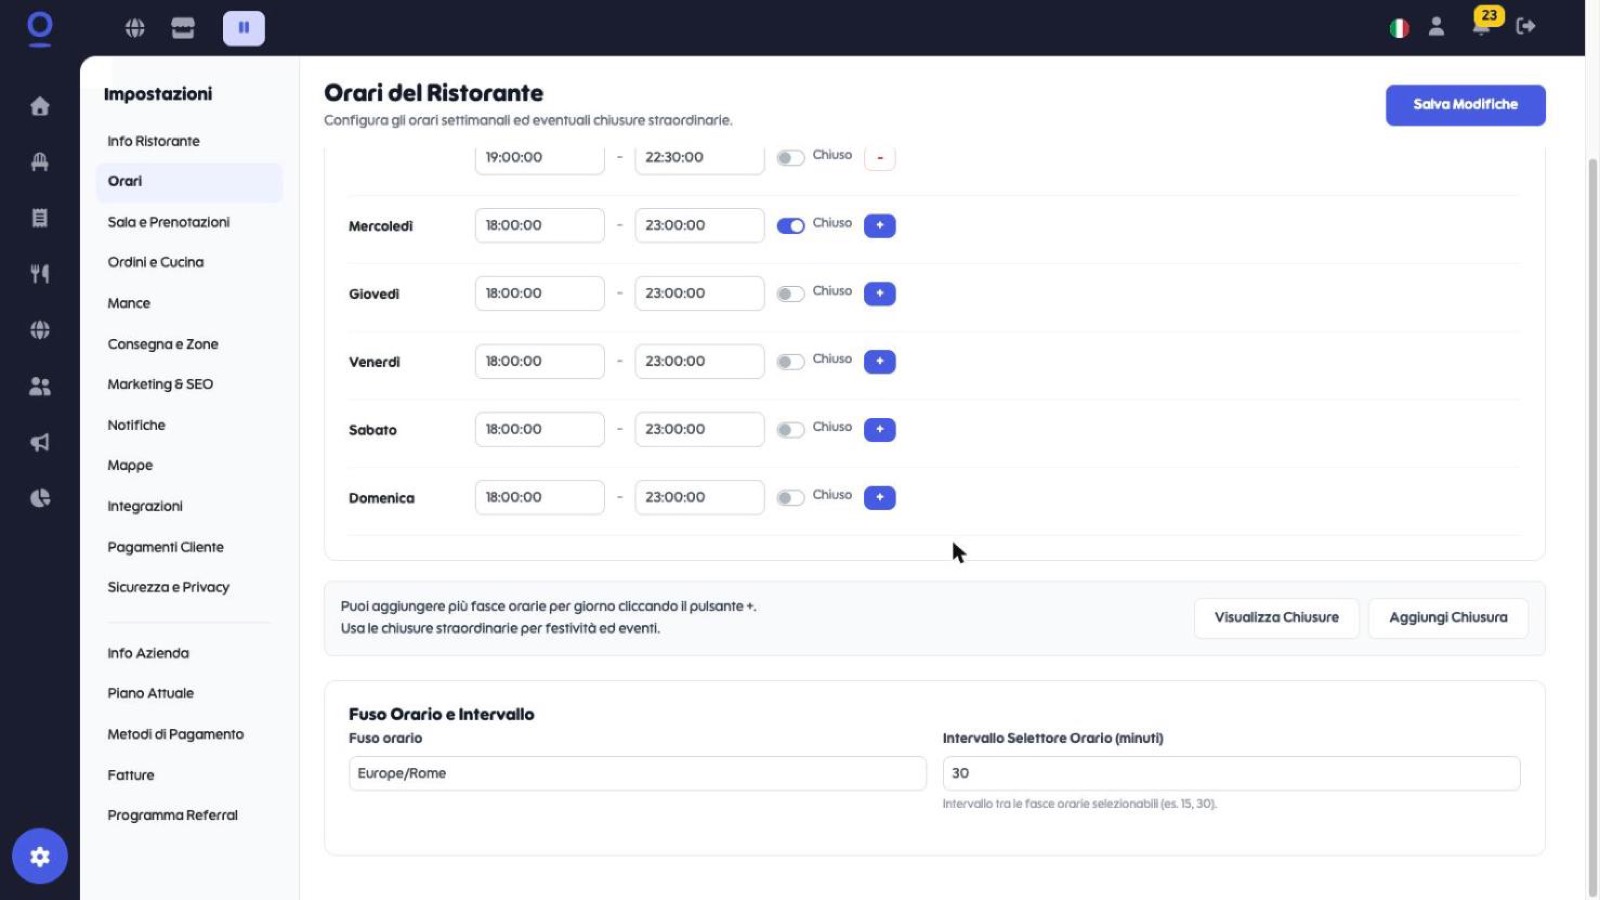
Task: Open notifications bell with 23 badge
Action: (x=1483, y=24)
